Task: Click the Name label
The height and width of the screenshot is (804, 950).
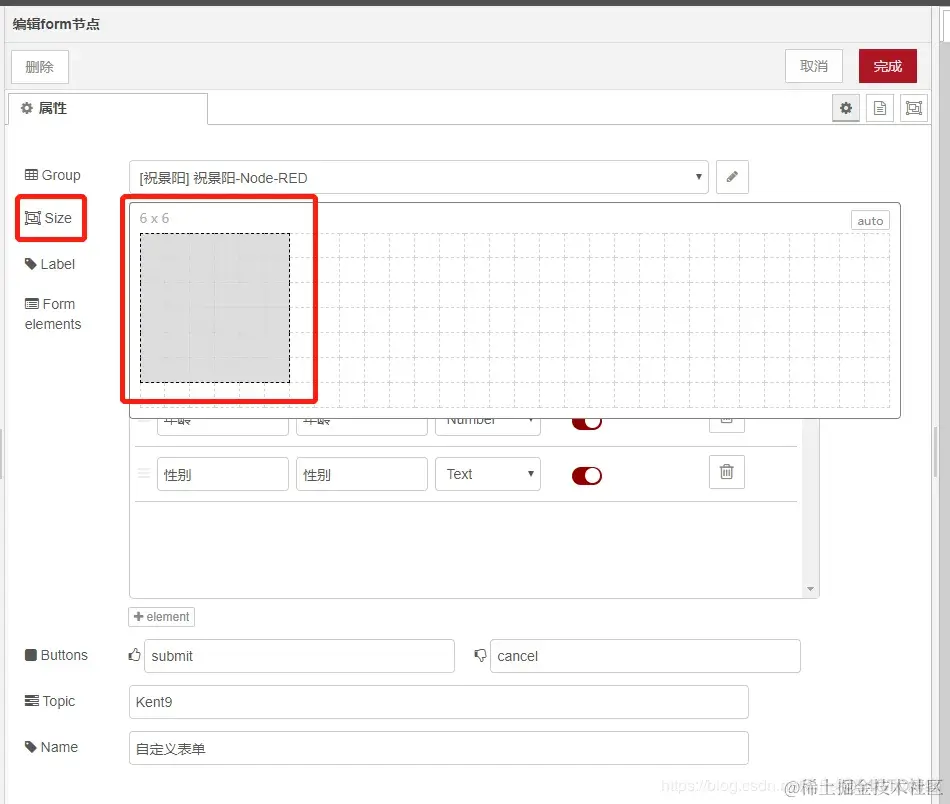Action: pyautogui.click(x=51, y=747)
